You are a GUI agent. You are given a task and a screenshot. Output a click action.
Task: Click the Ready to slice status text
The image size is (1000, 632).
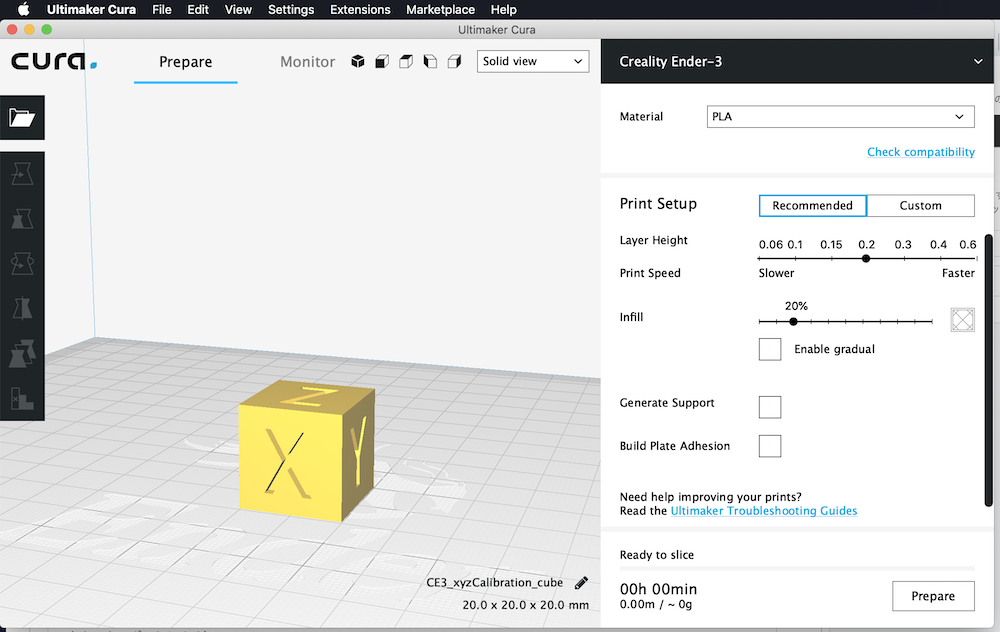tap(656, 555)
